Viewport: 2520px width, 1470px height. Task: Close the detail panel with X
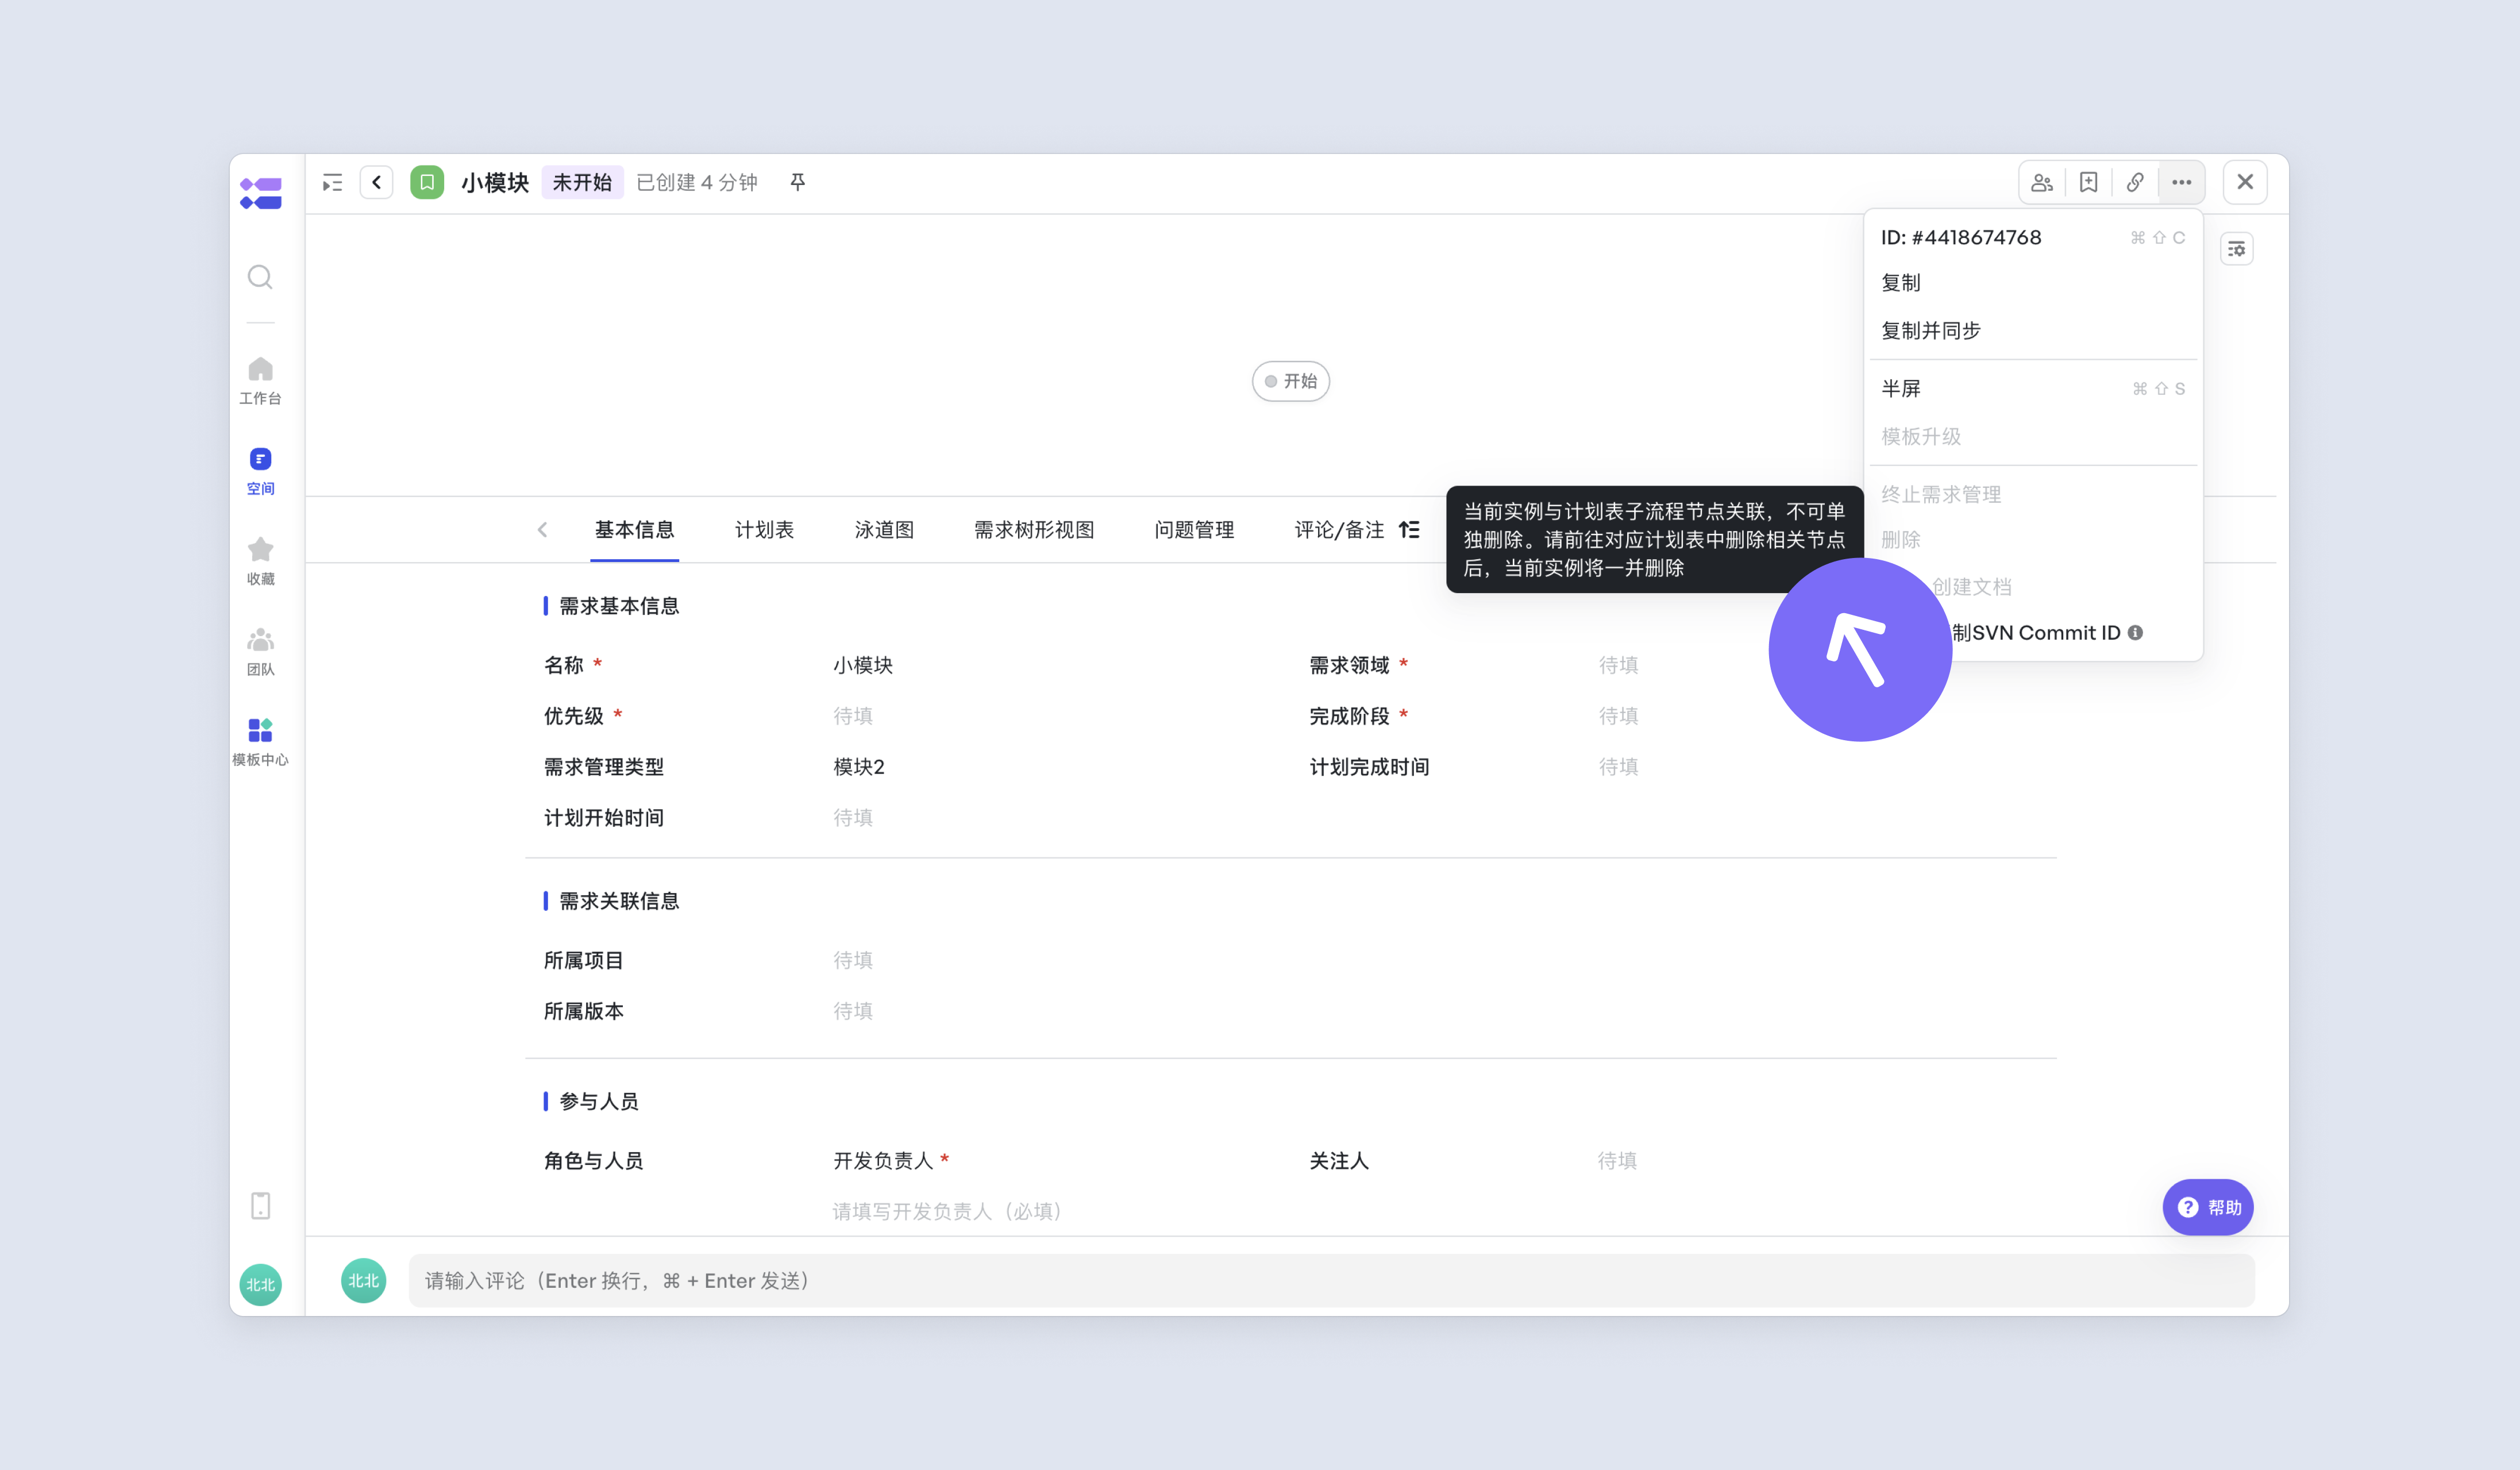[2245, 182]
